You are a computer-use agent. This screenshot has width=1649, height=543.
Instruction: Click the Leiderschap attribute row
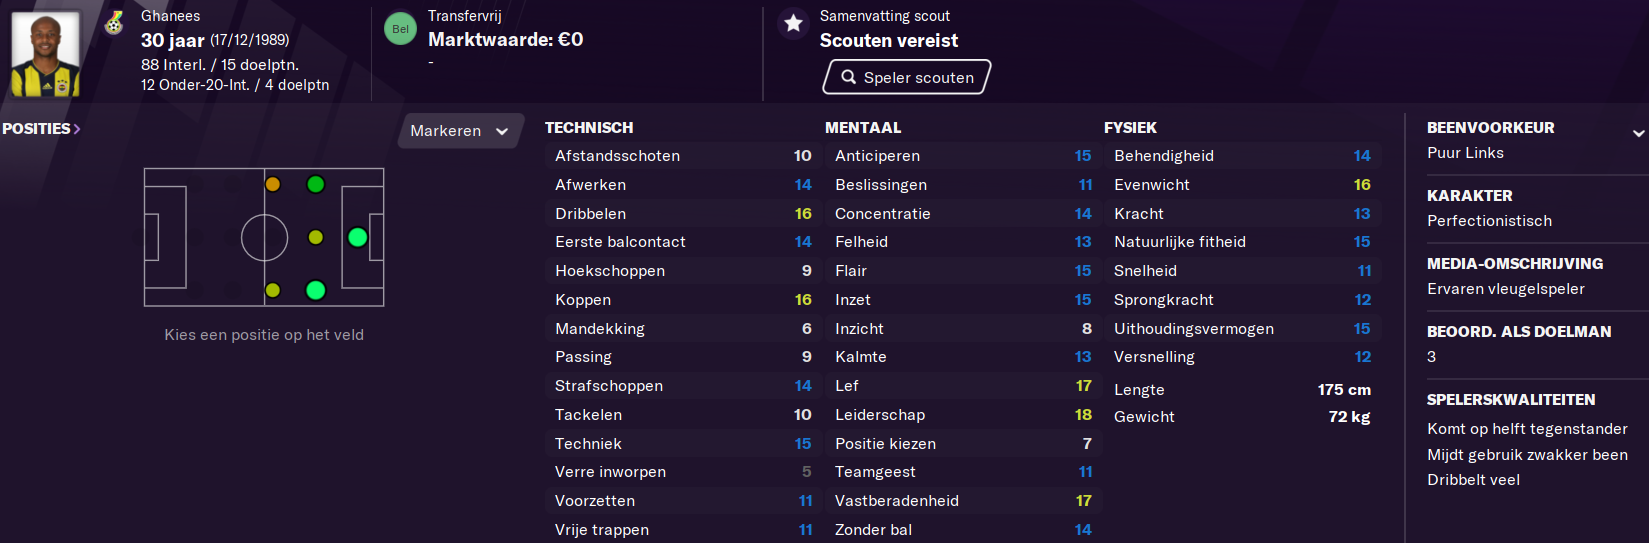pos(962,415)
